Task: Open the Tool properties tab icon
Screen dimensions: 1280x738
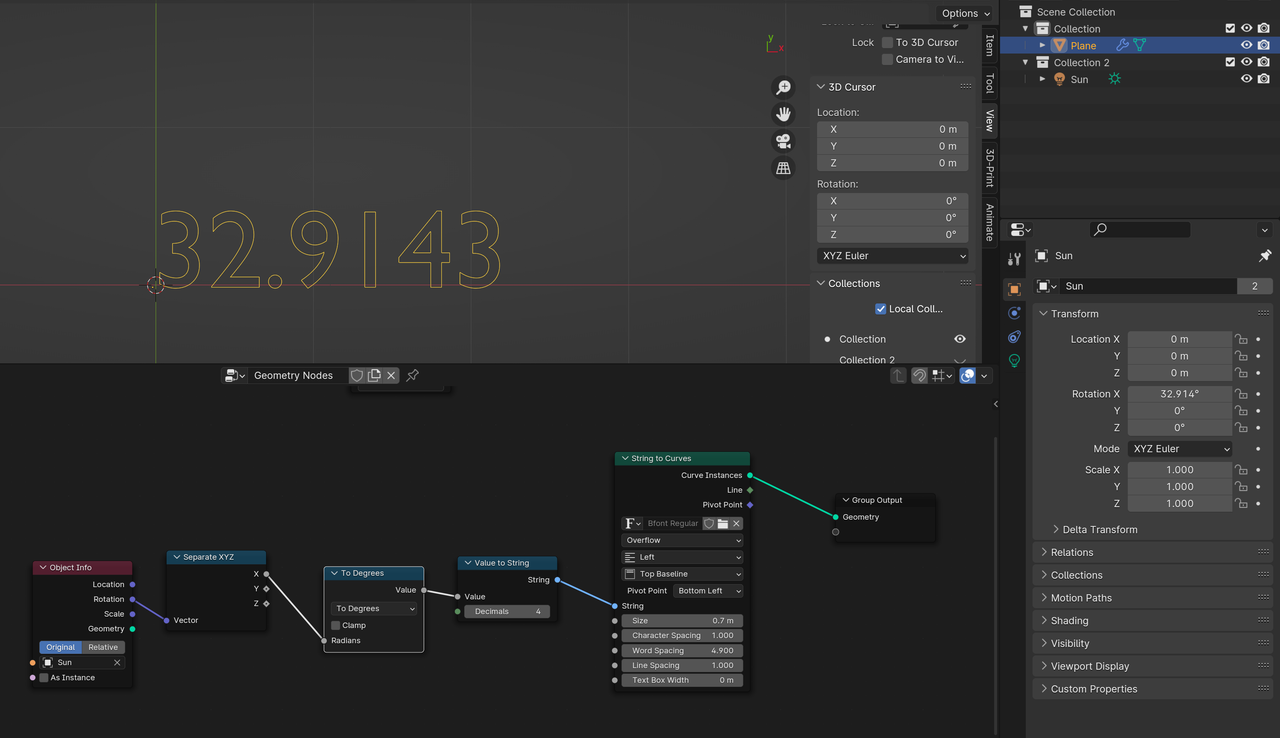Action: [1014, 260]
